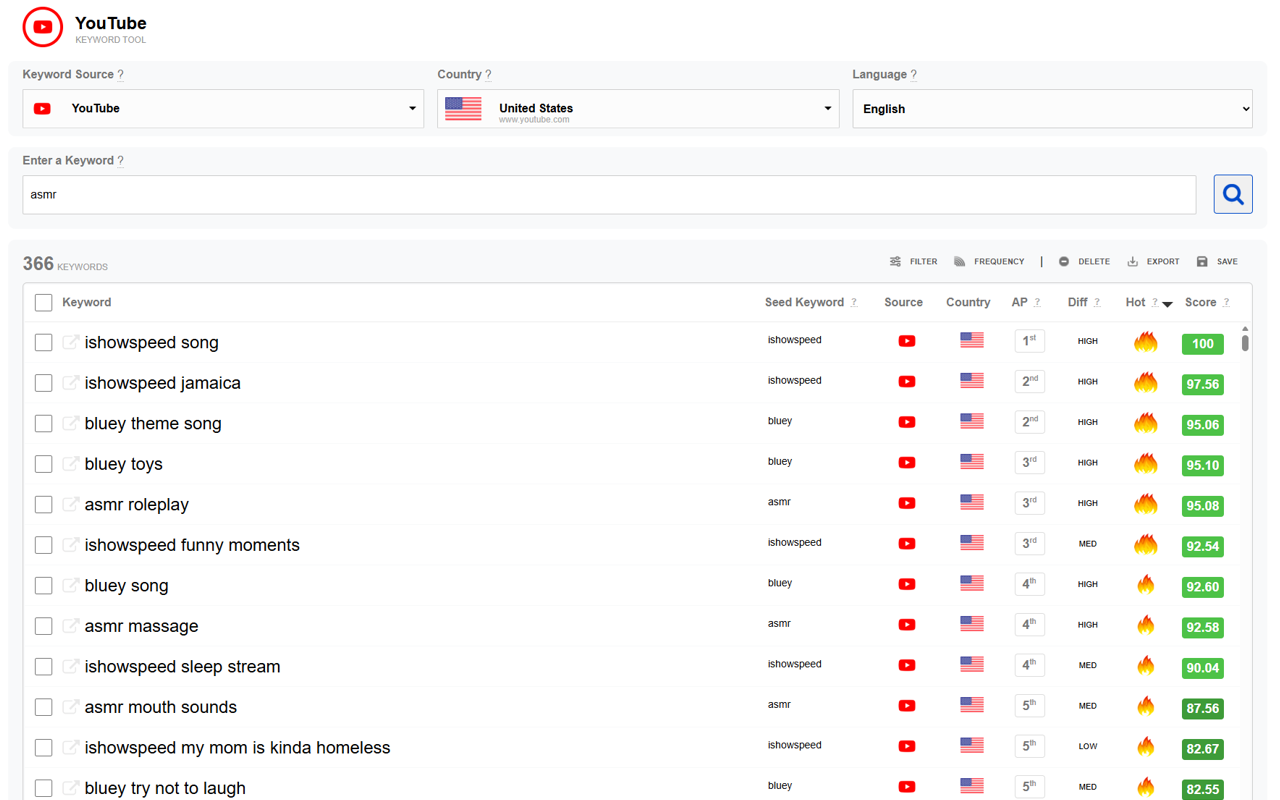Click flame icon in ishowspeed song row
The height and width of the screenshot is (800, 1280).
pyautogui.click(x=1146, y=341)
